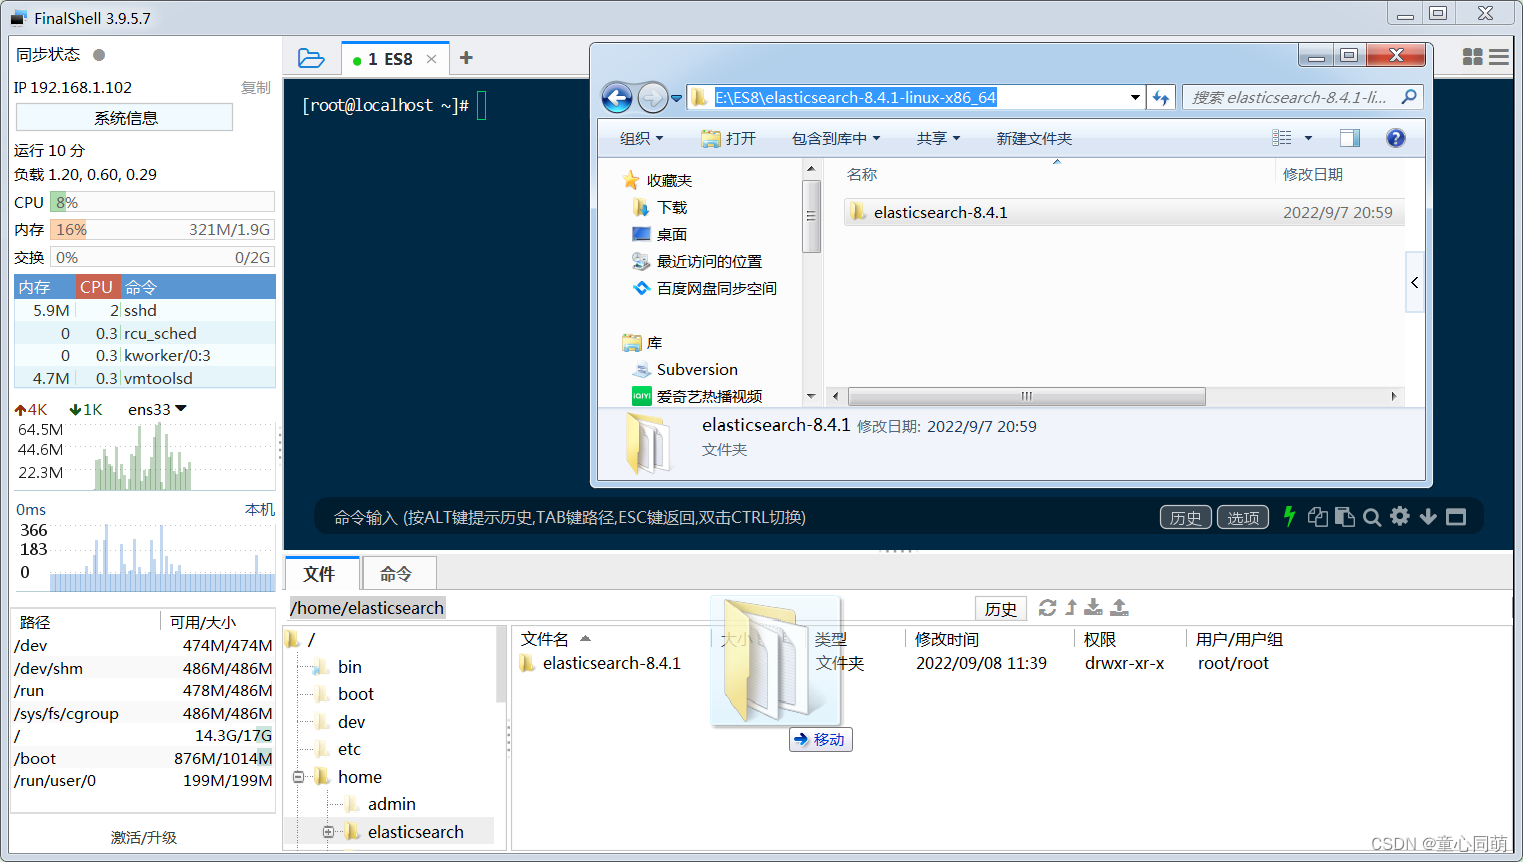
Task: Select the admin folder in remote tree
Action: 391,804
